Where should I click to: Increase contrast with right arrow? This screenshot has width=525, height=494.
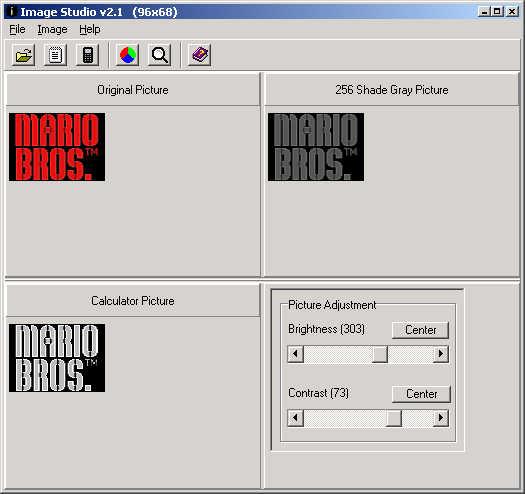click(x=441, y=418)
